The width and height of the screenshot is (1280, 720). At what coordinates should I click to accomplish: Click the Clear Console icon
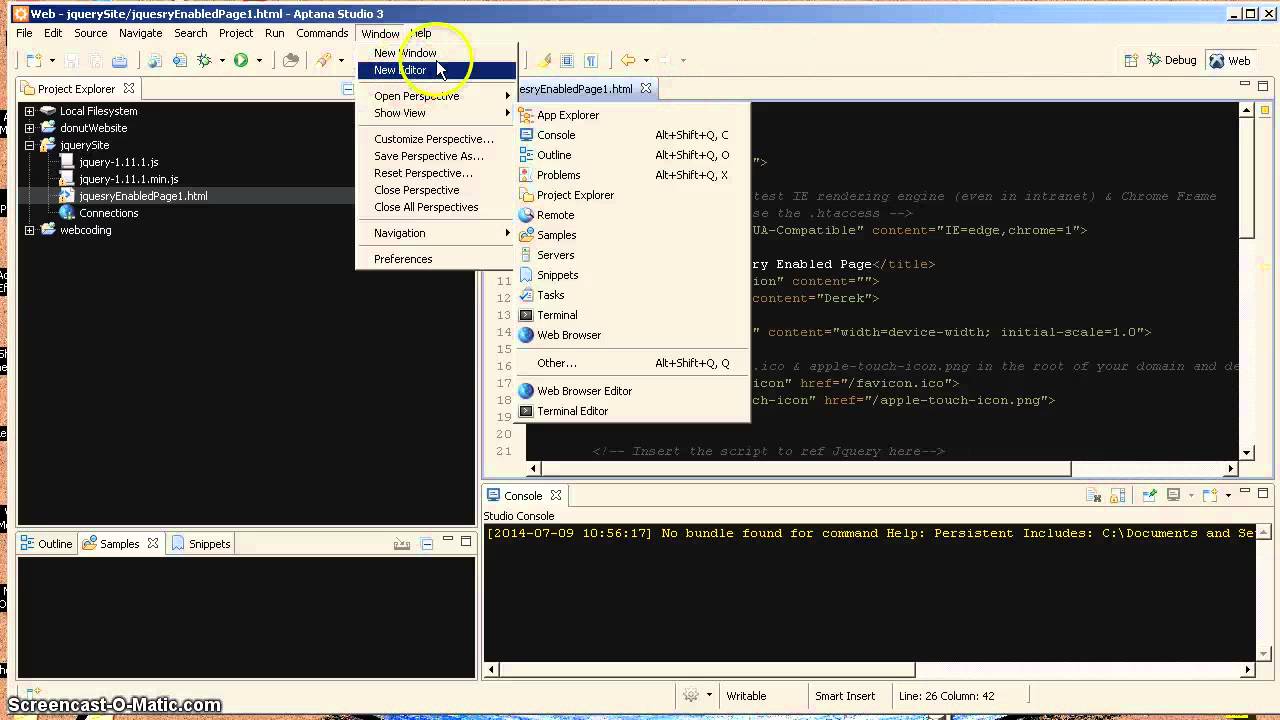(1094, 495)
